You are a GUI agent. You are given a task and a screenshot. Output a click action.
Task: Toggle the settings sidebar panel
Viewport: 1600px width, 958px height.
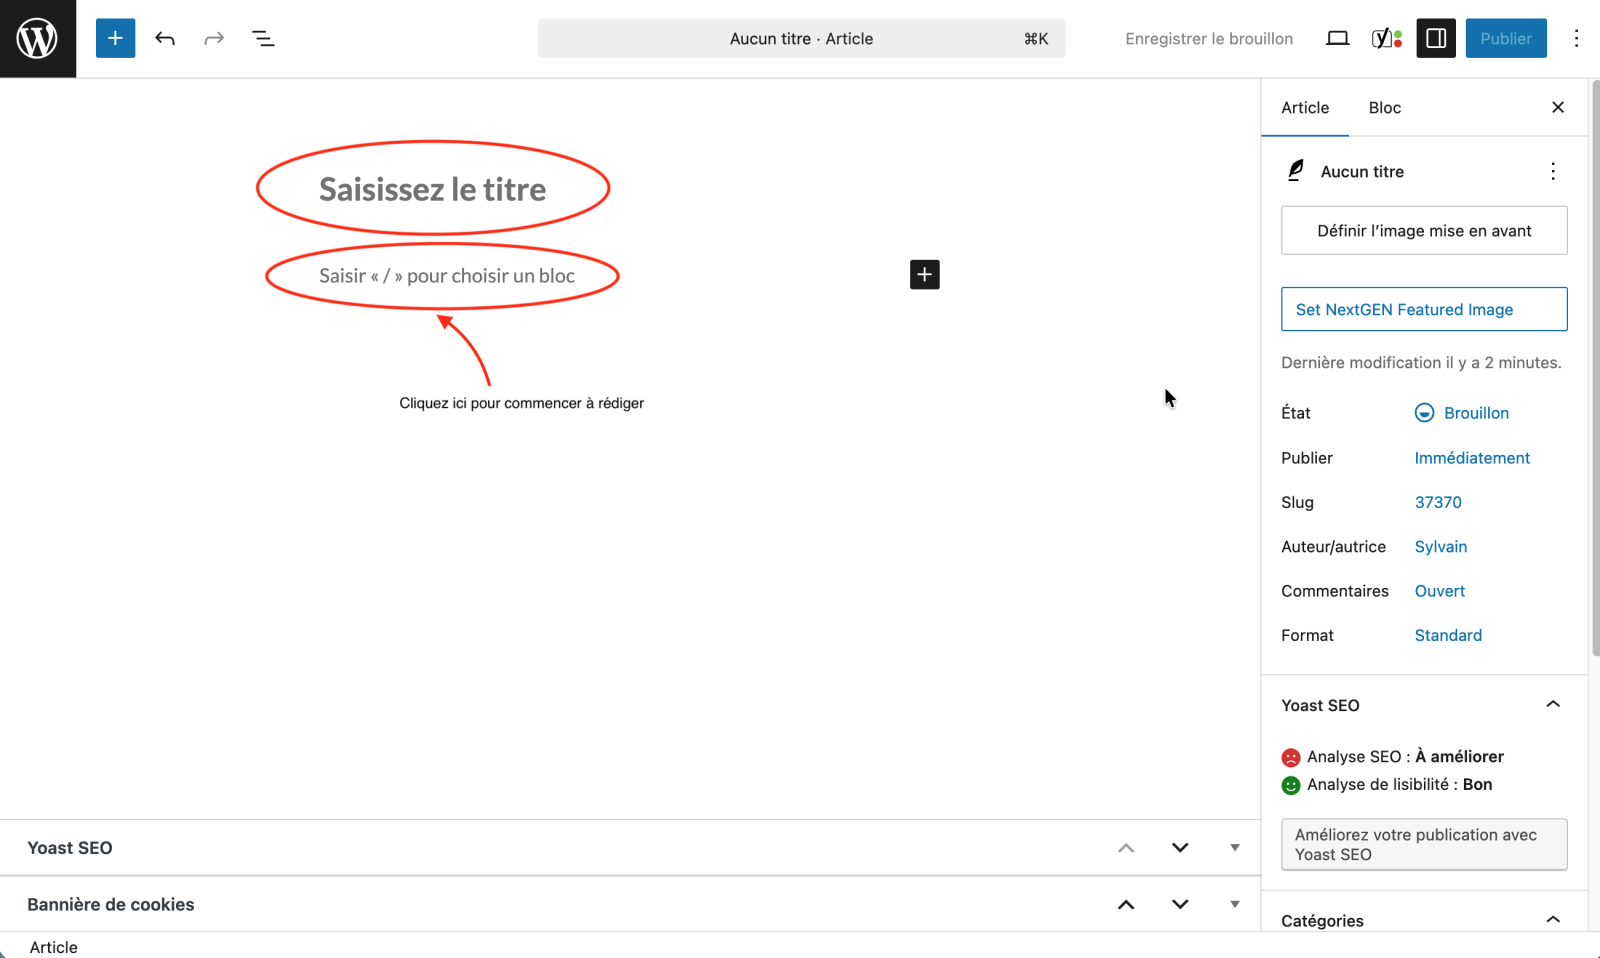tap(1436, 39)
